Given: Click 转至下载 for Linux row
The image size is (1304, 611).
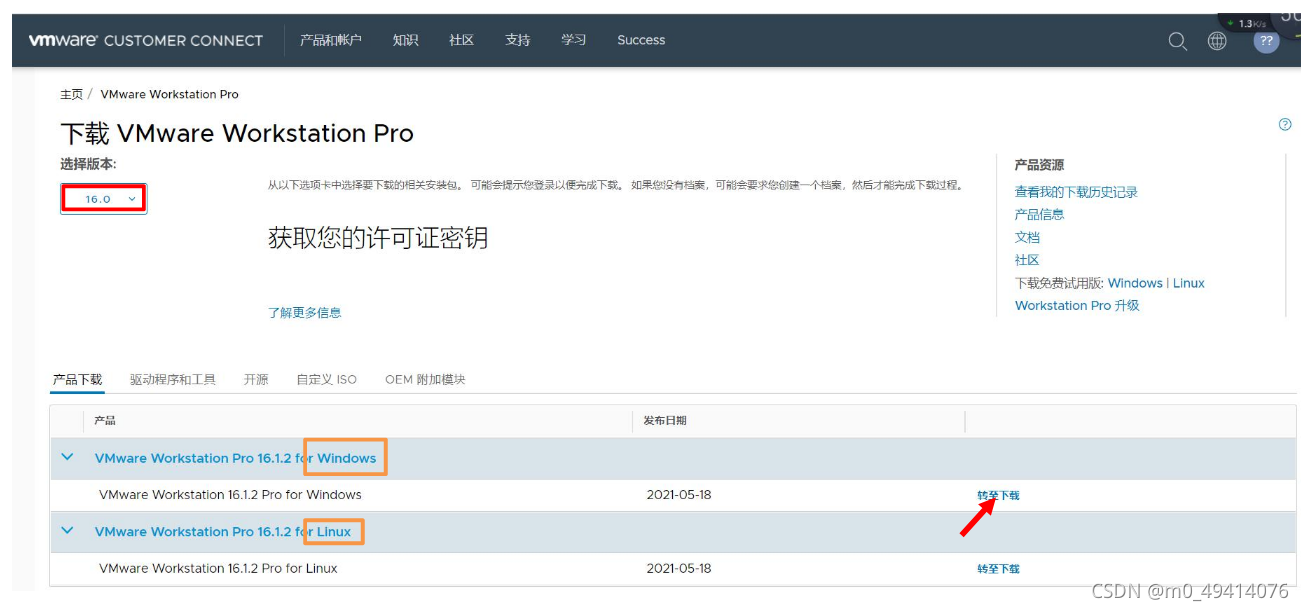Looking at the screenshot, I should 998,569.
